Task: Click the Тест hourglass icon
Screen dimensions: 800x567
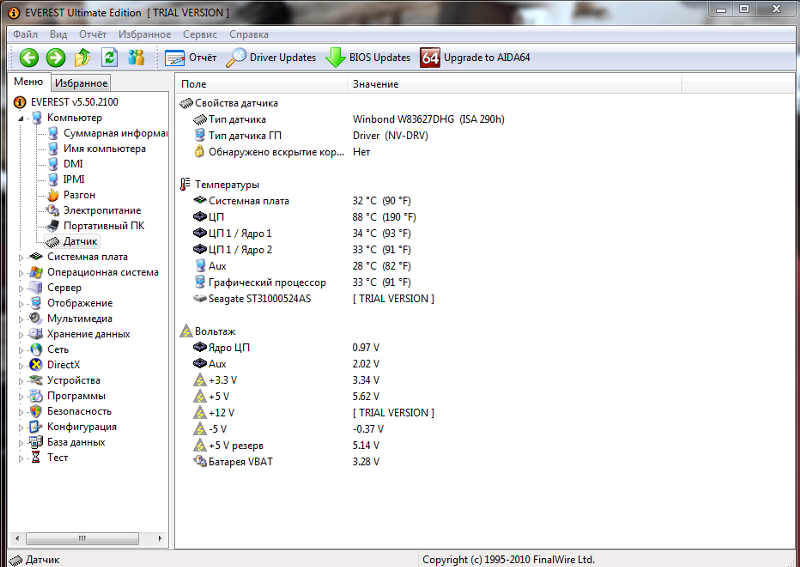Action: (x=36, y=457)
